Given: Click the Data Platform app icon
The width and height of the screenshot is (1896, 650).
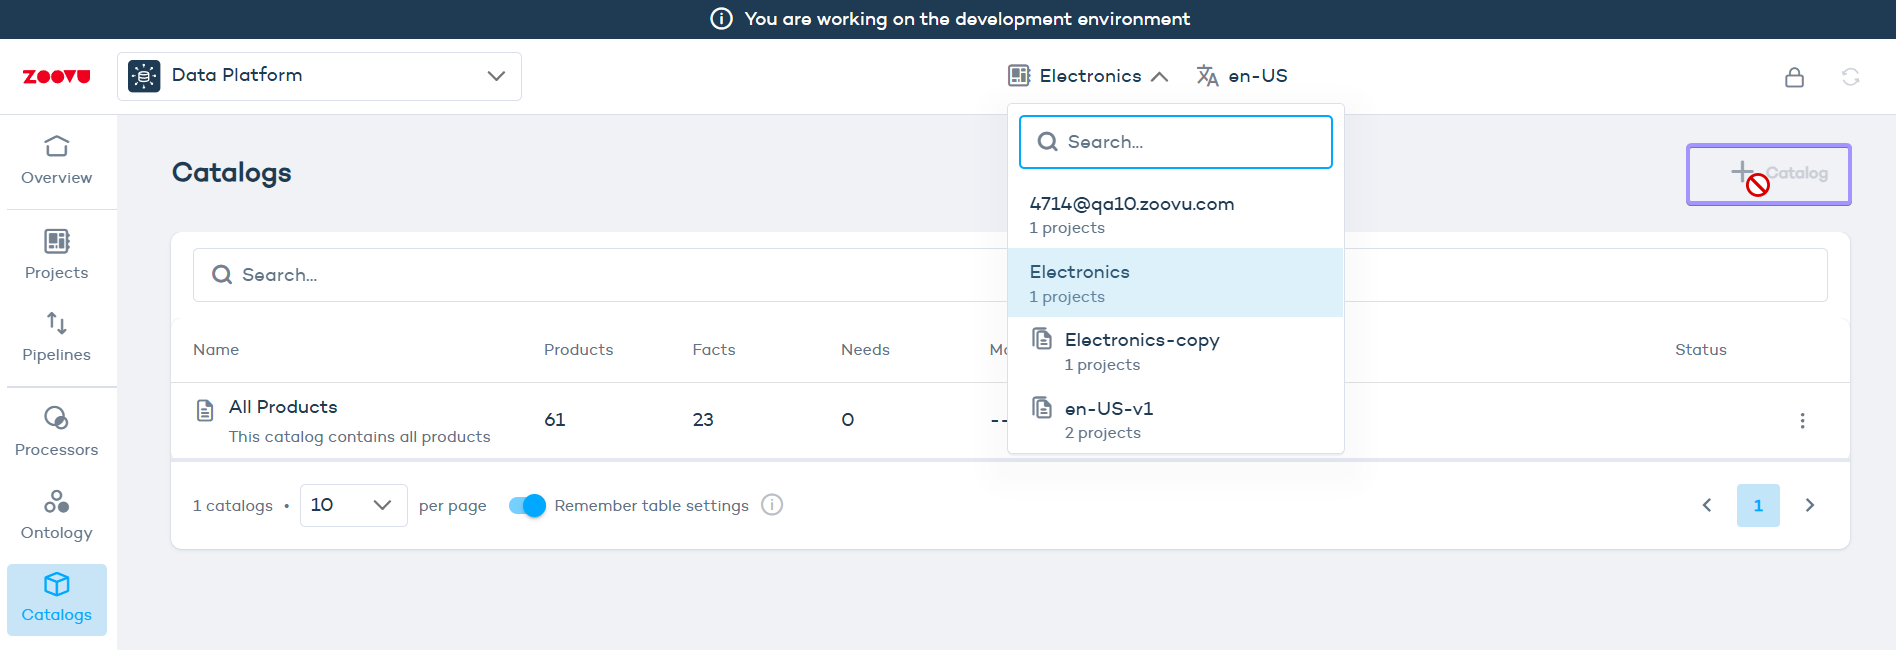Looking at the screenshot, I should [x=144, y=76].
